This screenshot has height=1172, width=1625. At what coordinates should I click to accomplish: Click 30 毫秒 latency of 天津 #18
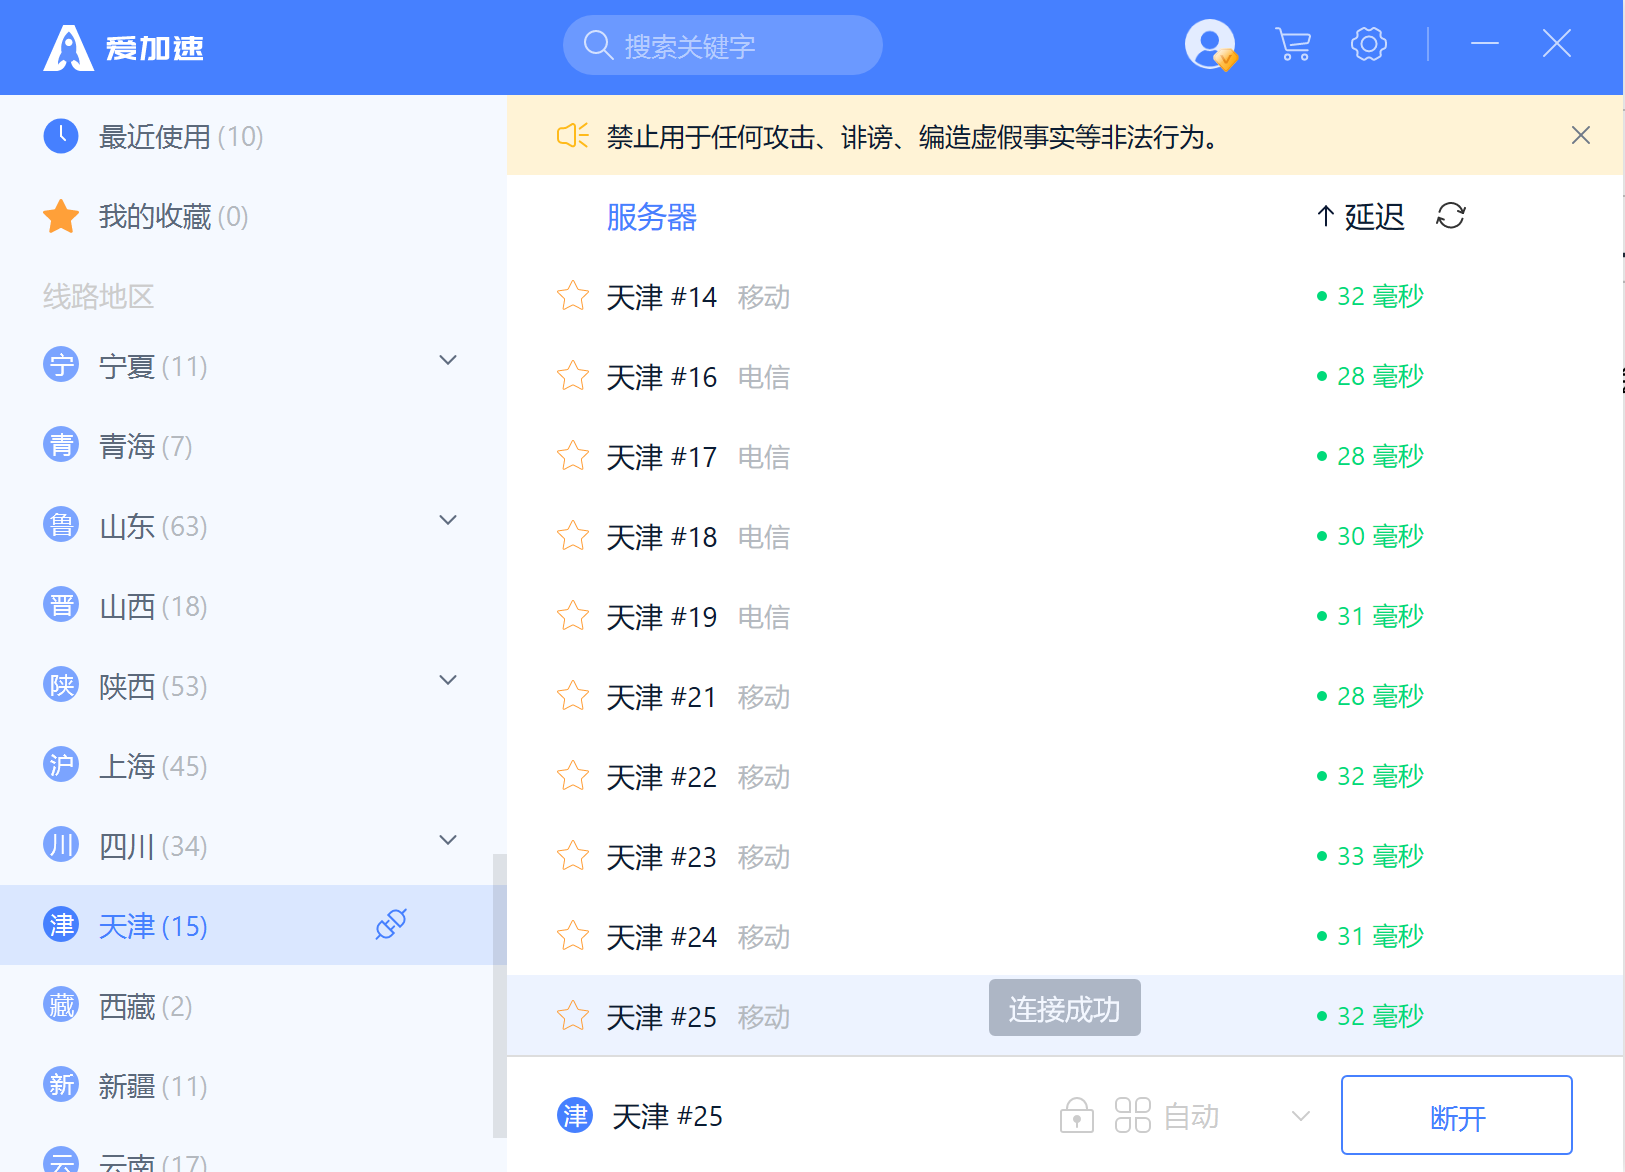1371,536
